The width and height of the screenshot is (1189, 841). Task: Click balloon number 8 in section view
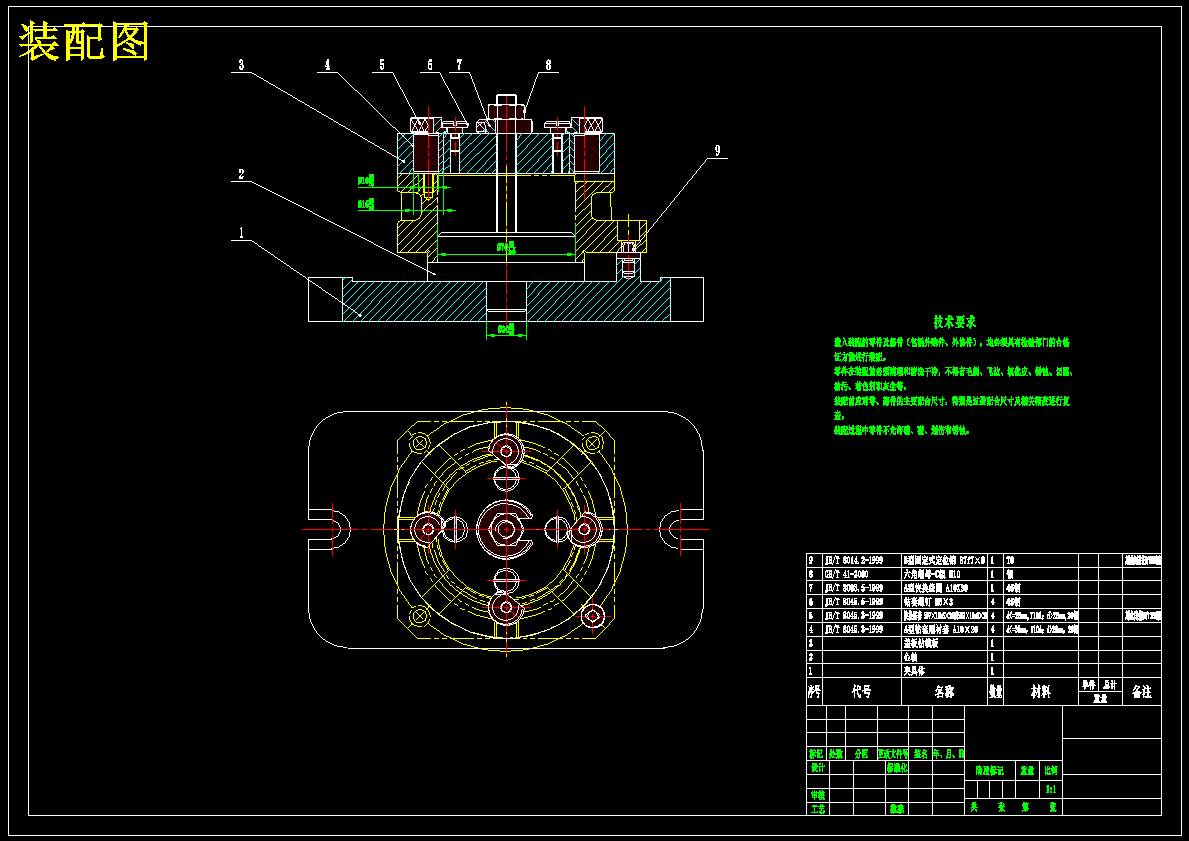(x=548, y=65)
